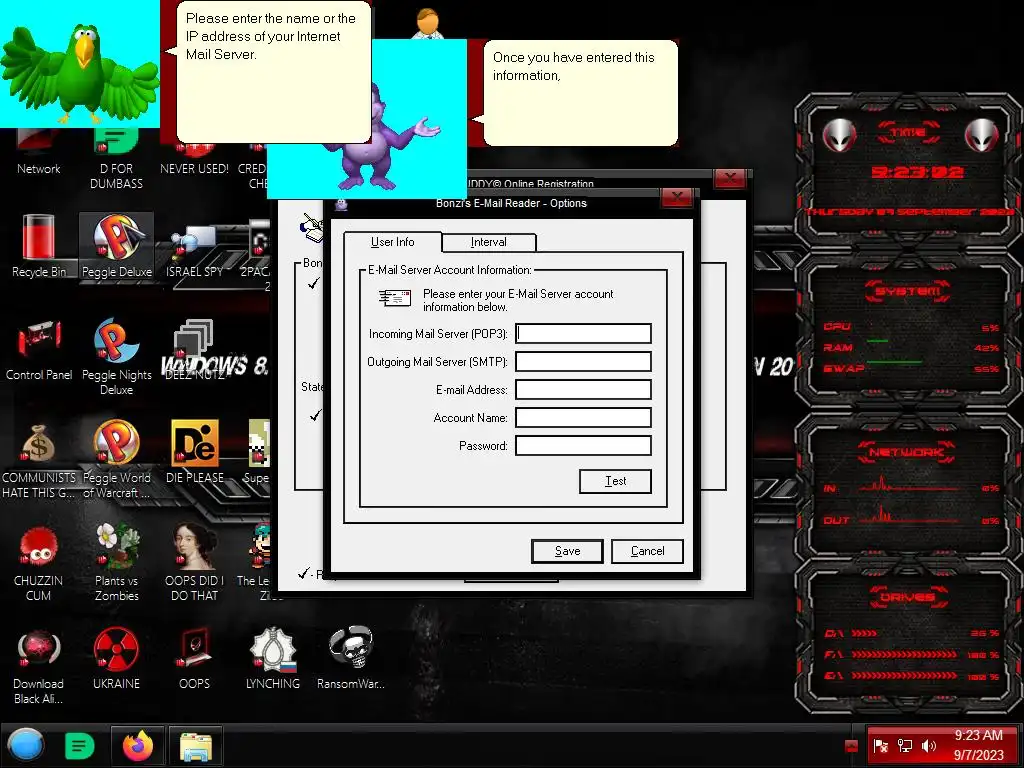The height and width of the screenshot is (768, 1024).
Task: Click the Test button
Action: pos(615,481)
